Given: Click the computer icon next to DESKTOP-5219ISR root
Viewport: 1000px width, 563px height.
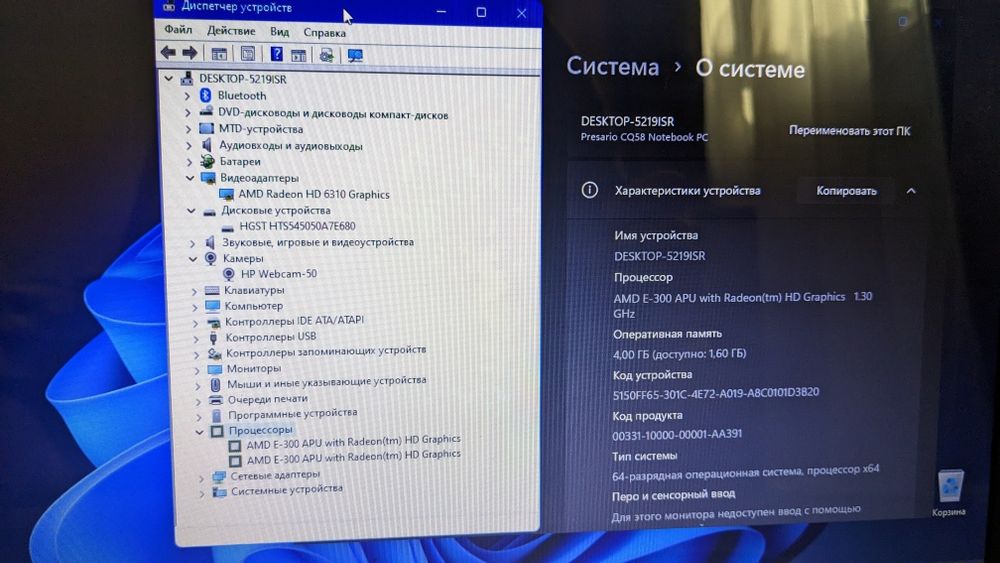Looking at the screenshot, I should 187,78.
